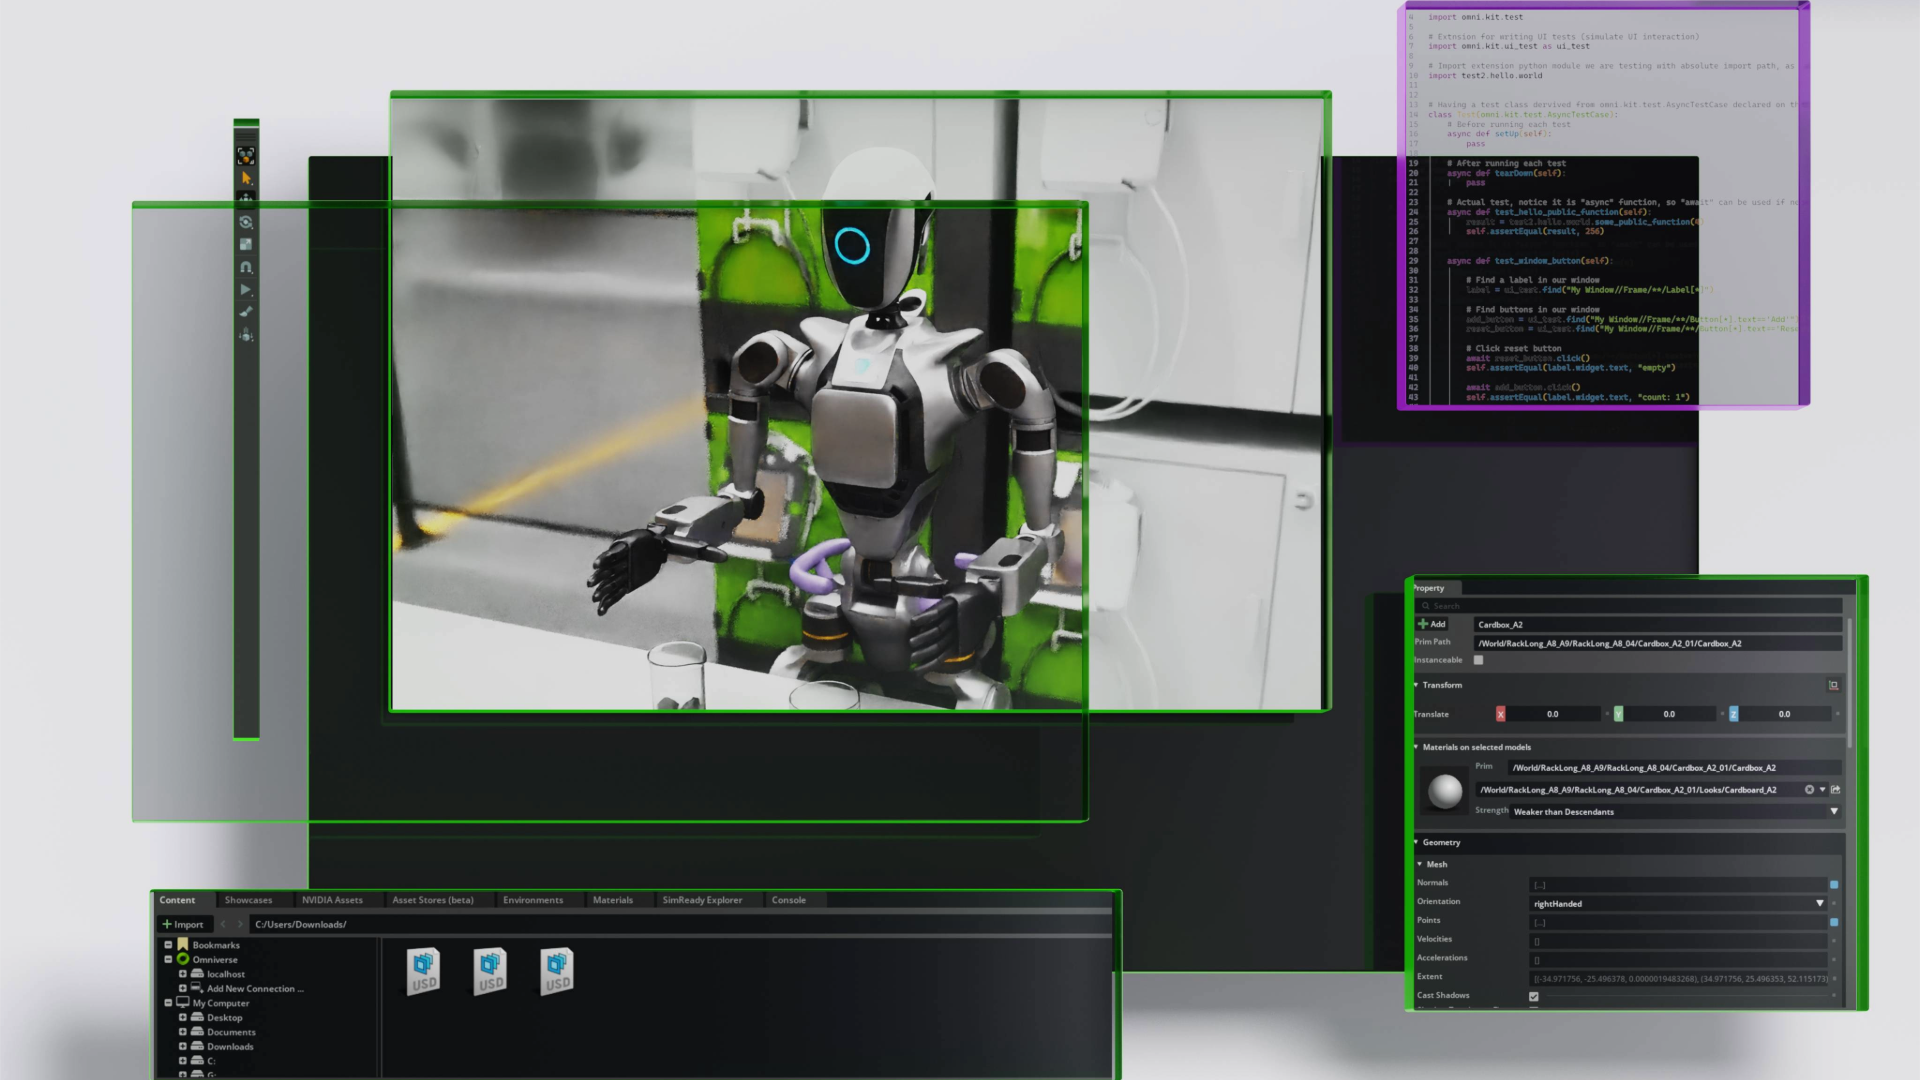This screenshot has width=1920, height=1080.
Task: Select the first USD file thumbnail
Action: (x=424, y=971)
